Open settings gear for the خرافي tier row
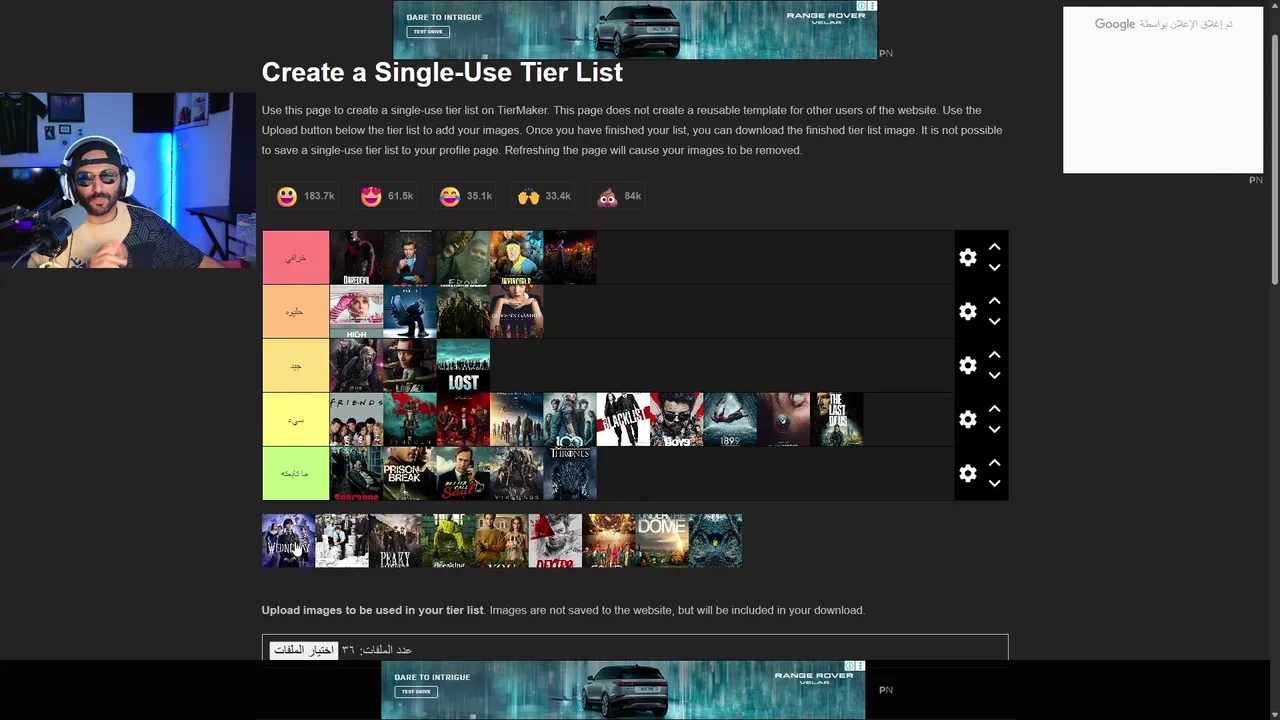Image resolution: width=1280 pixels, height=720 pixels. (x=967, y=257)
